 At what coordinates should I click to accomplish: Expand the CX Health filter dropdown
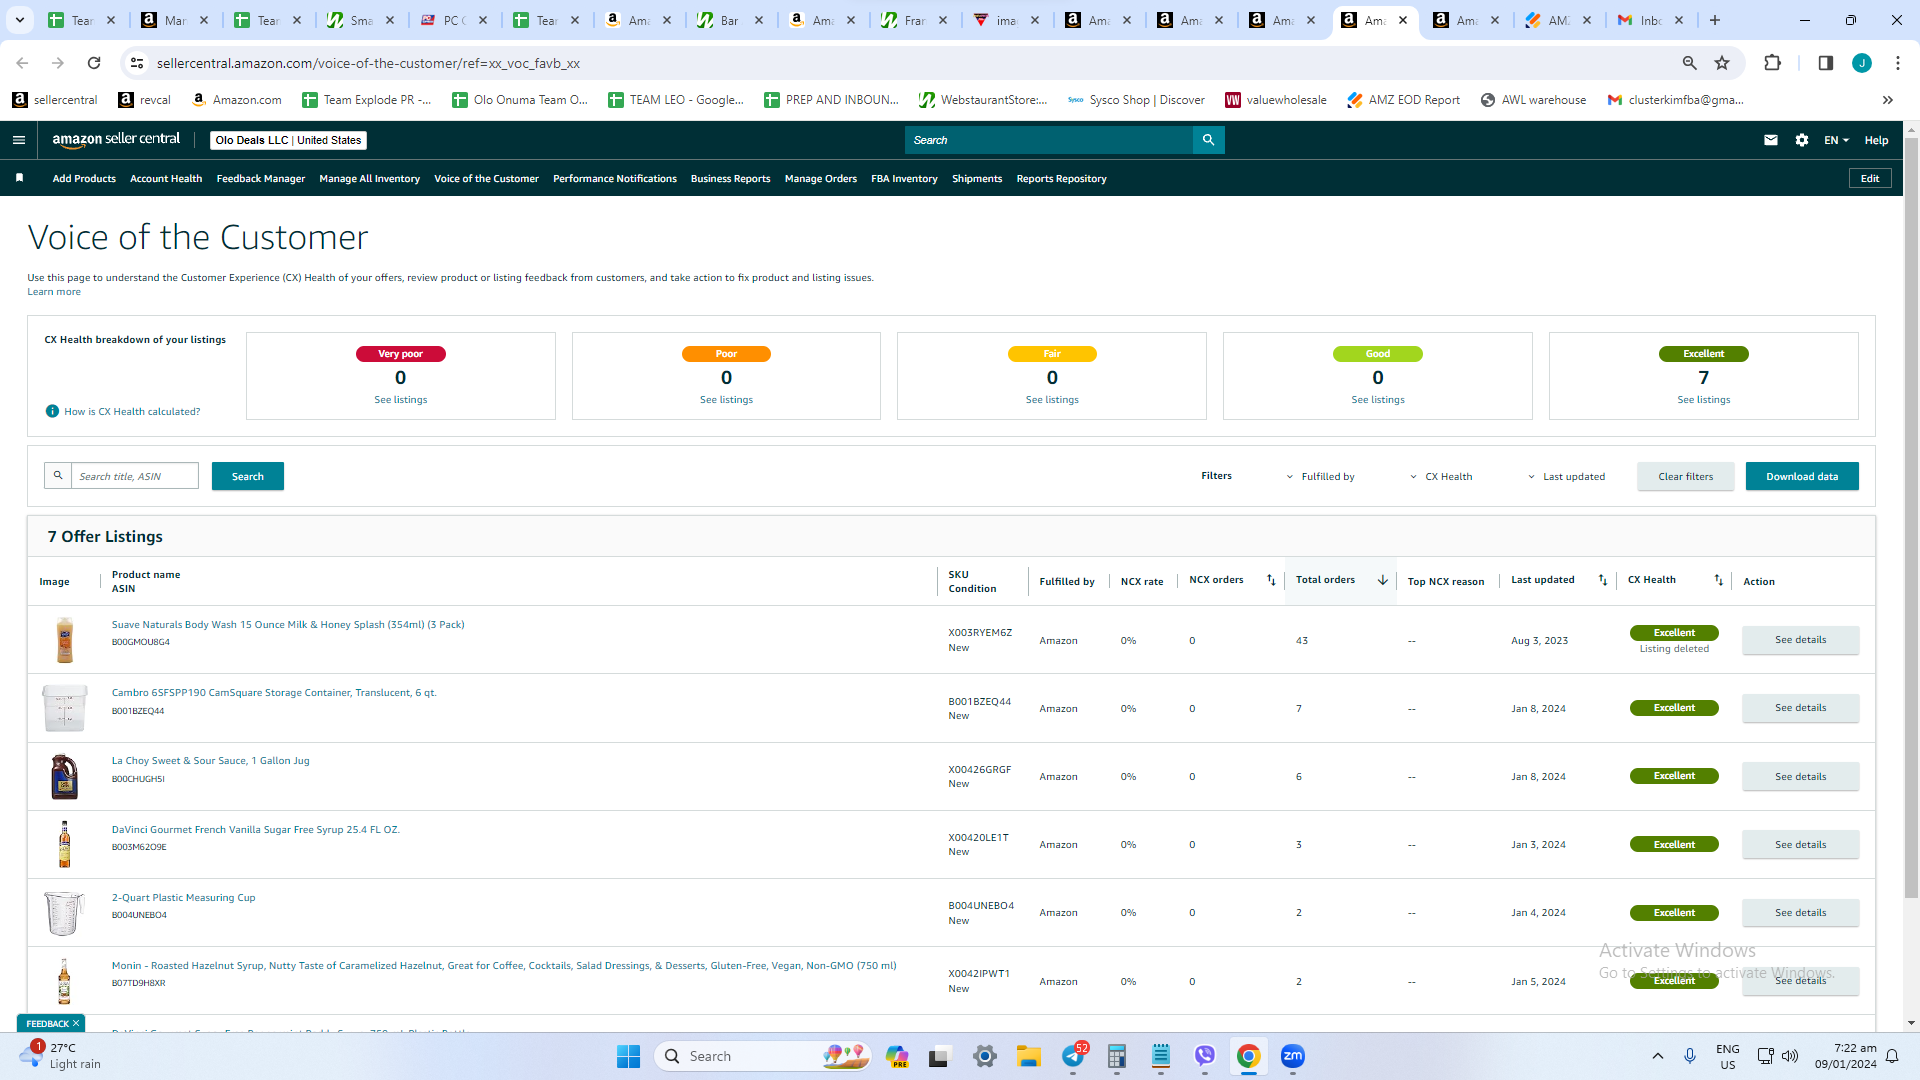pyautogui.click(x=1441, y=477)
